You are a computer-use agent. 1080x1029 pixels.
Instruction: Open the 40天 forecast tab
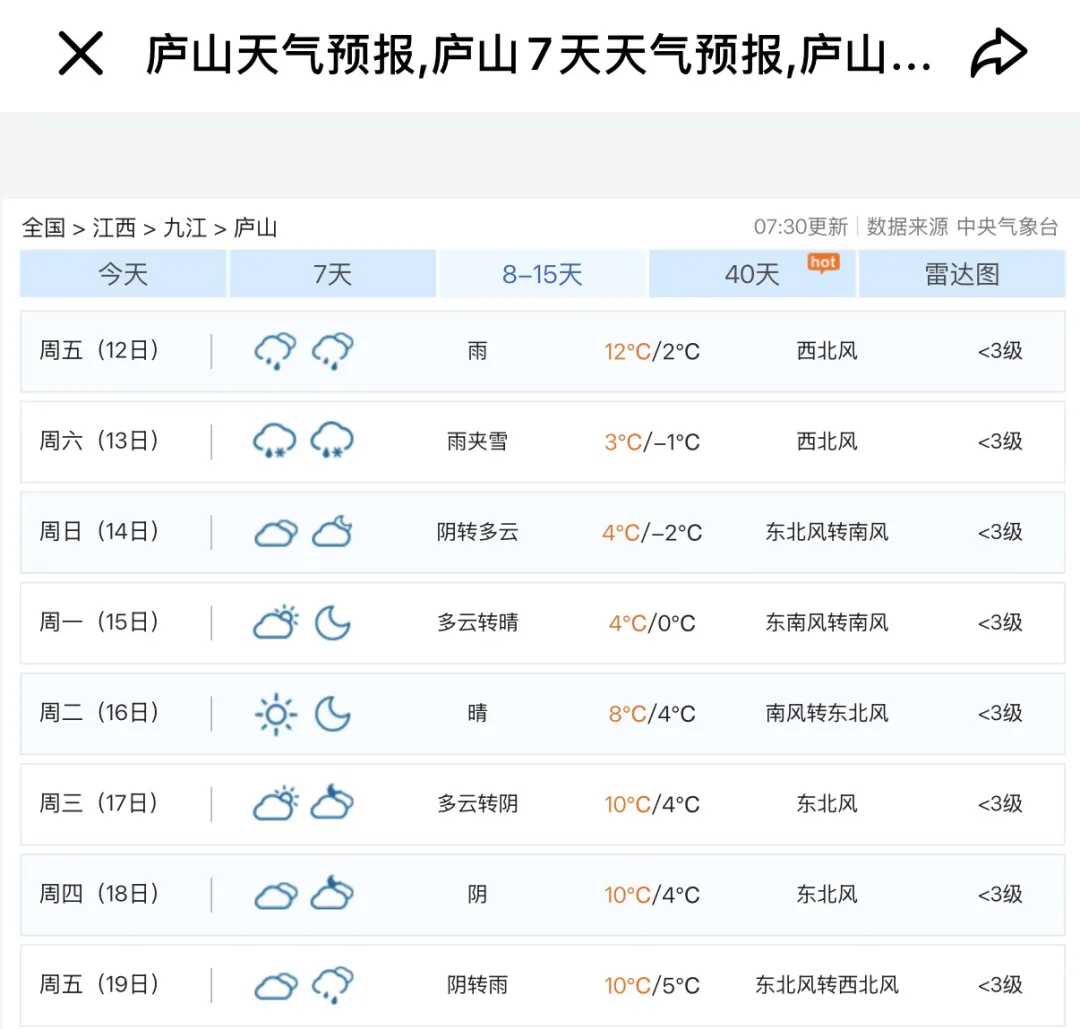(751, 275)
